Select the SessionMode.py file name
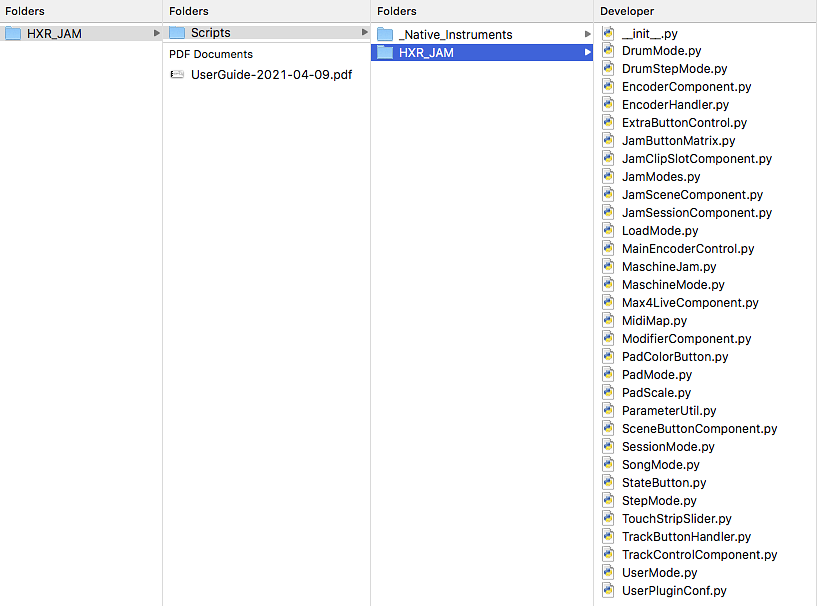 668,446
